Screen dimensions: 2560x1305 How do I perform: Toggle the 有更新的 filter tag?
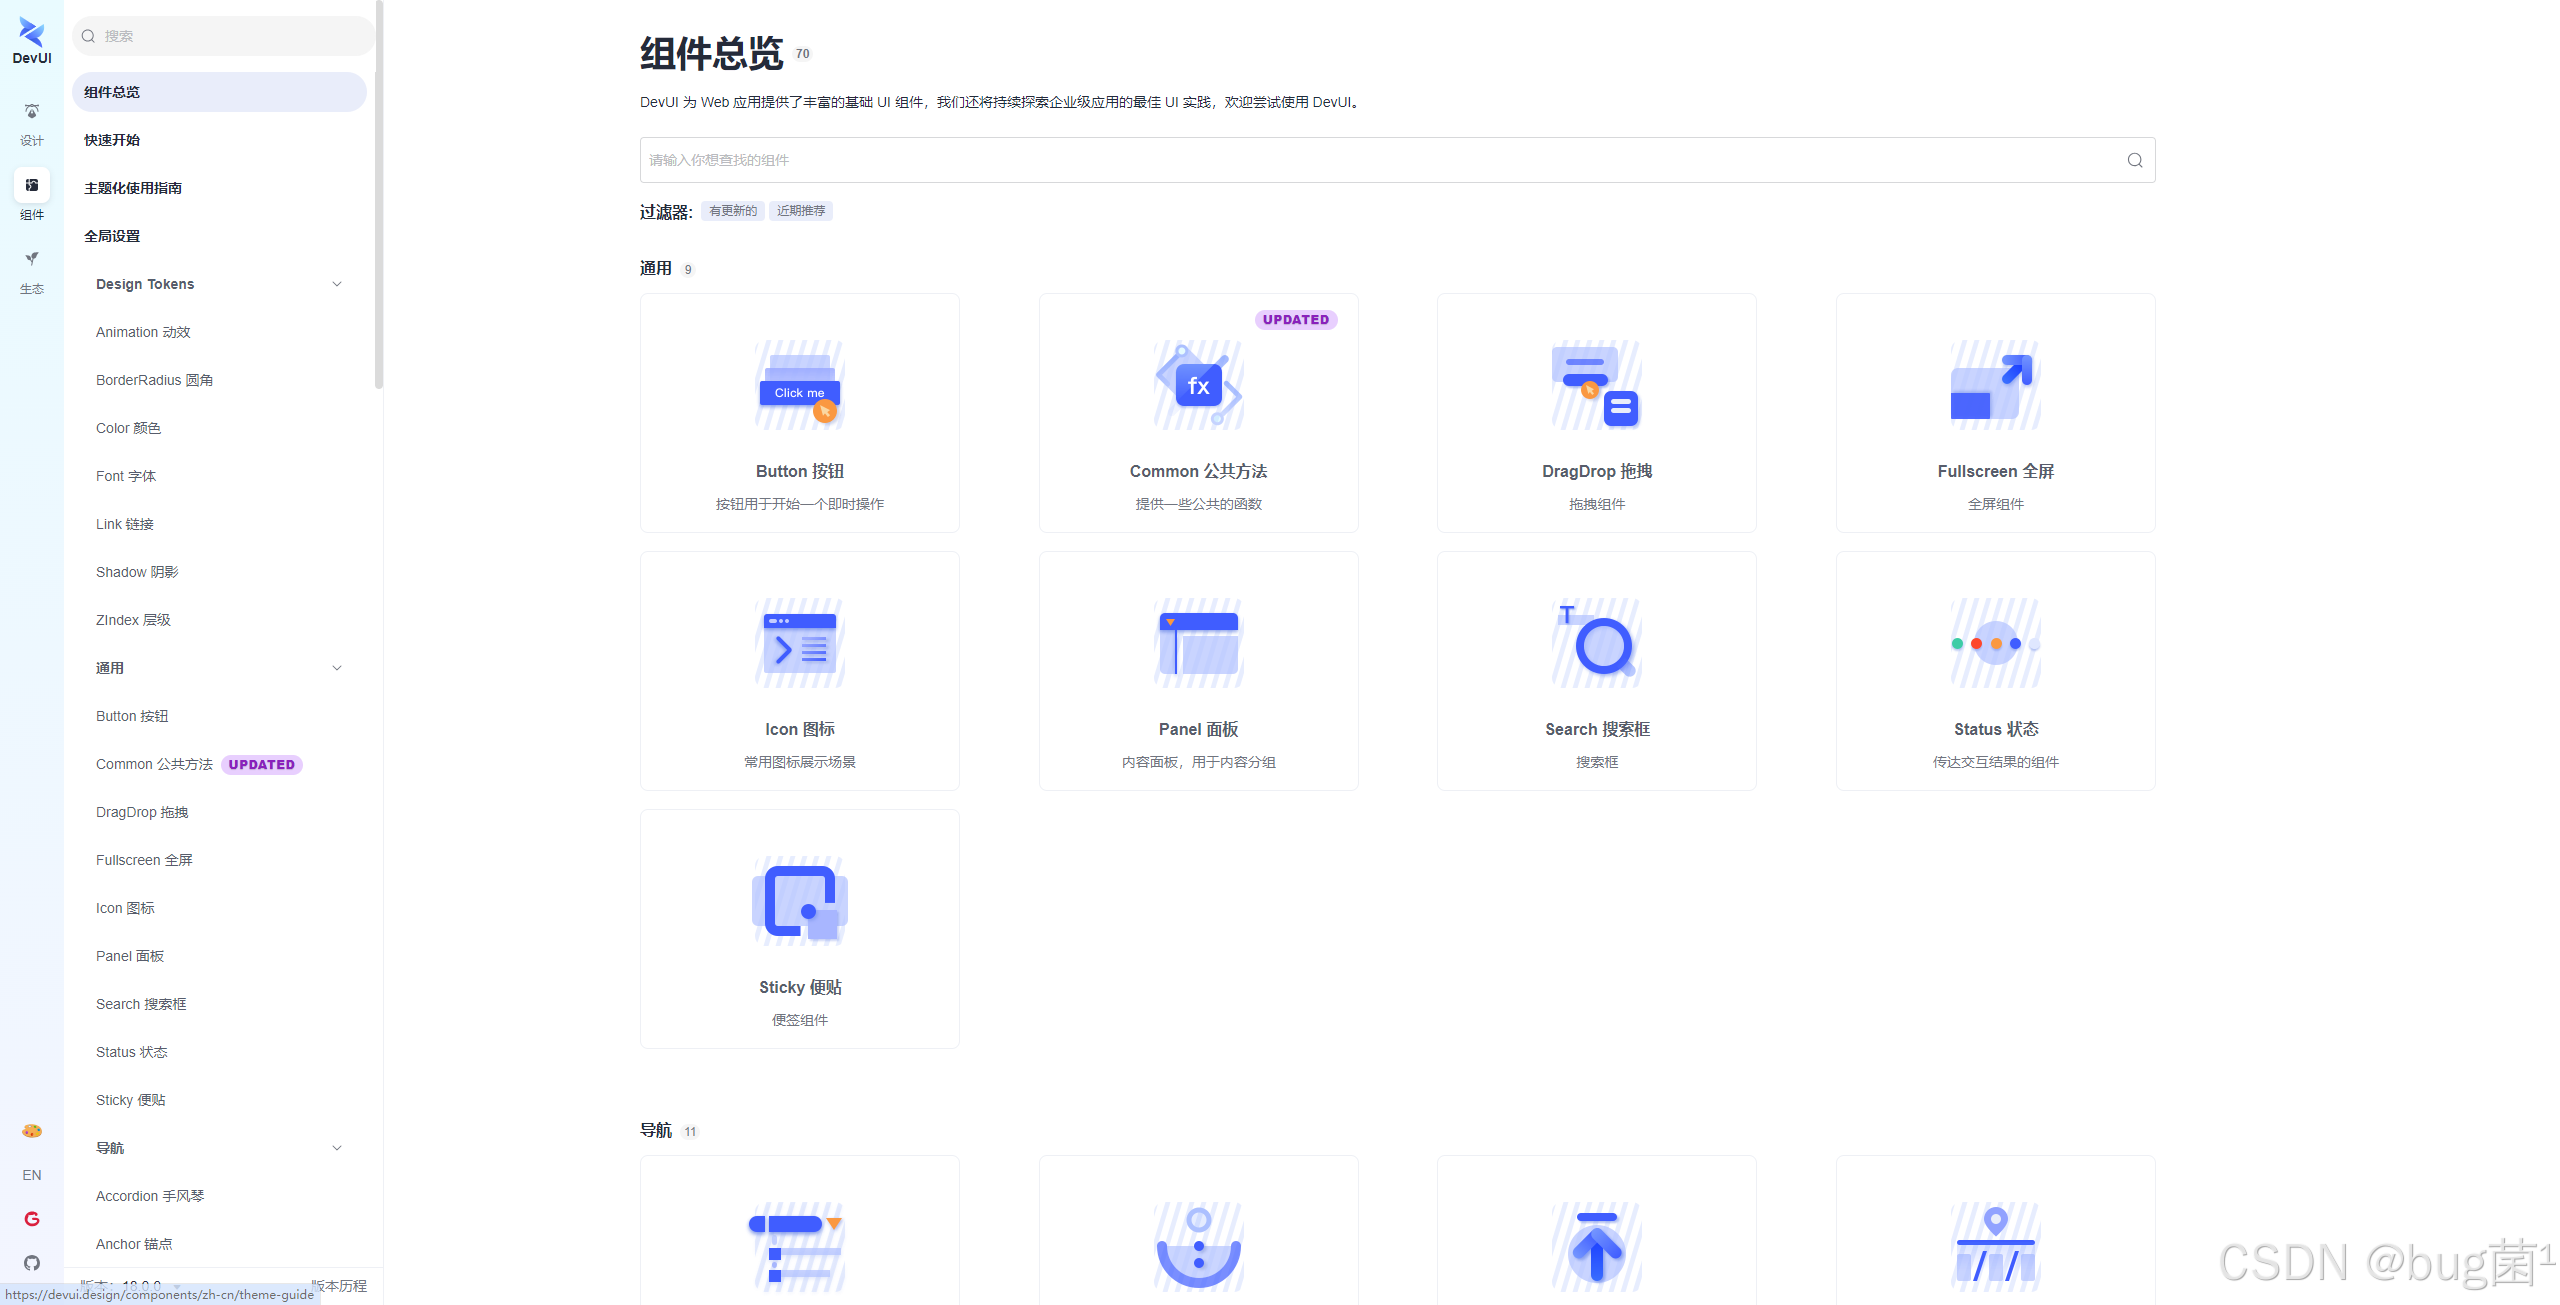point(733,211)
